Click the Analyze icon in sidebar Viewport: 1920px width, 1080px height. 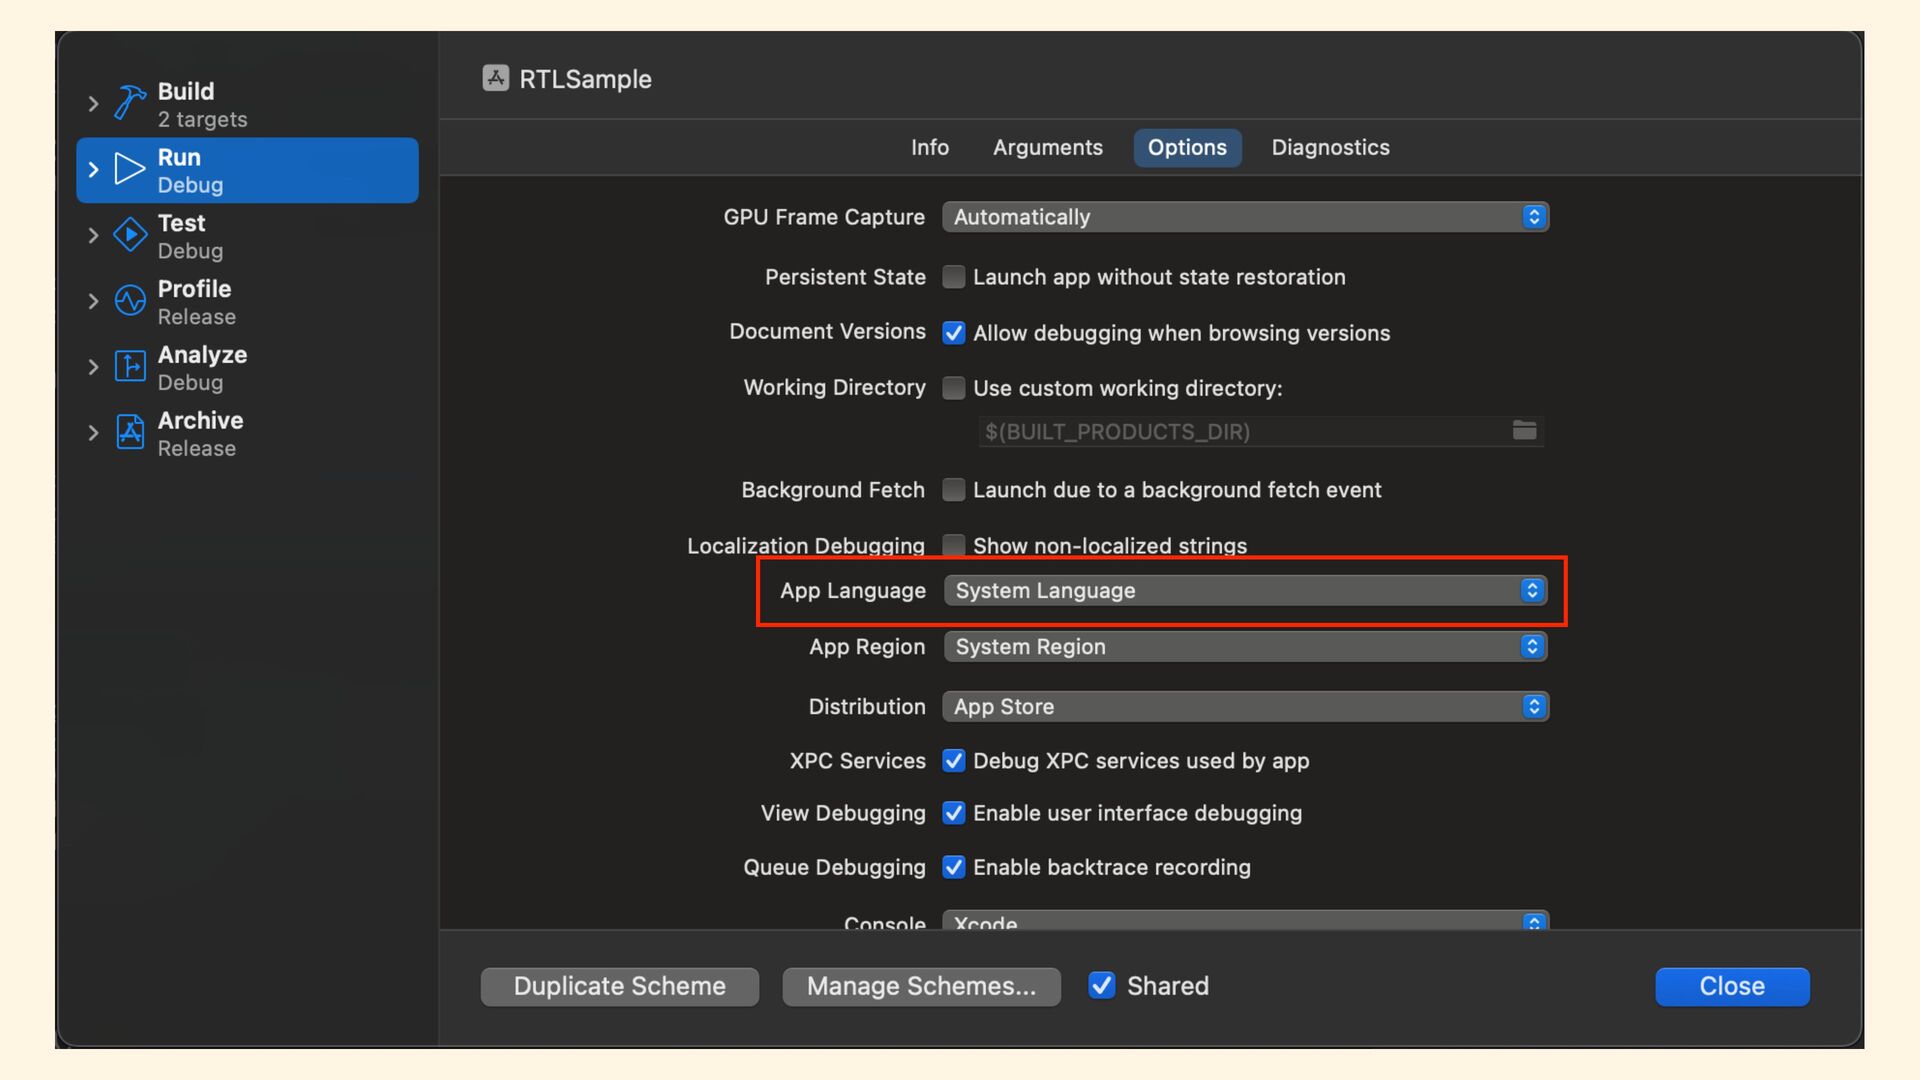130,366
